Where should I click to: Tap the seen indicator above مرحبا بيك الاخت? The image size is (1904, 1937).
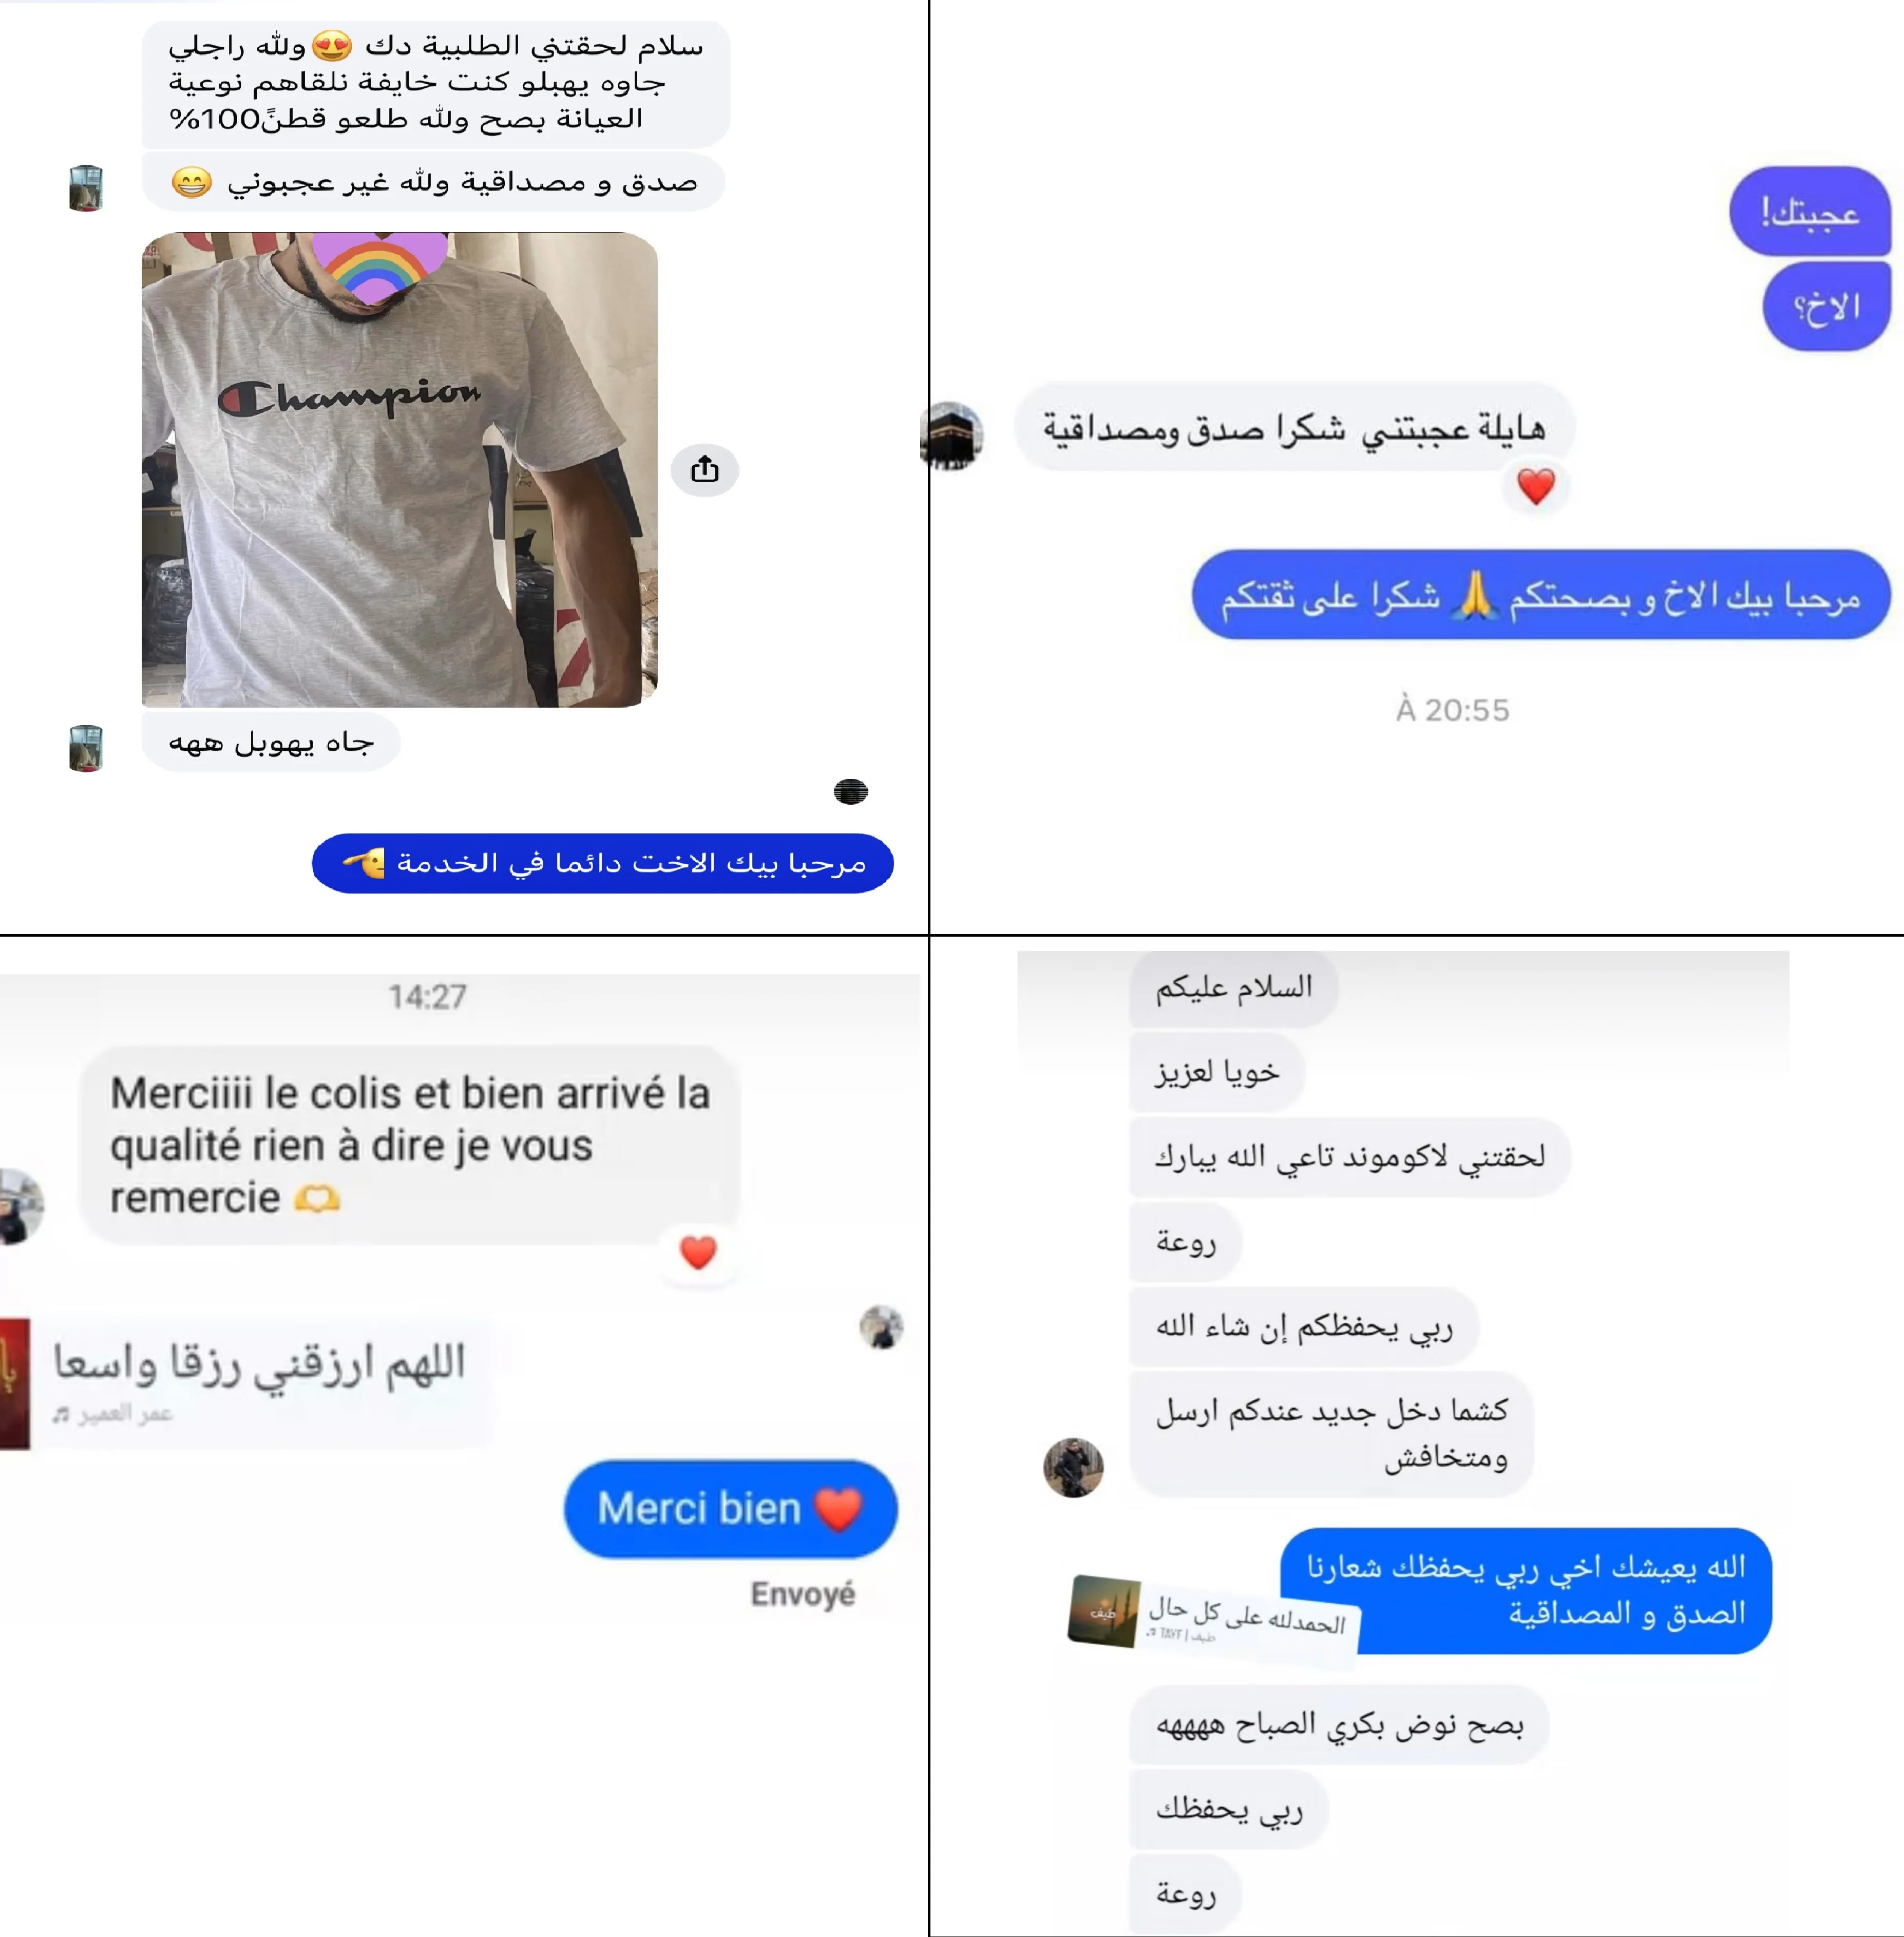(851, 791)
